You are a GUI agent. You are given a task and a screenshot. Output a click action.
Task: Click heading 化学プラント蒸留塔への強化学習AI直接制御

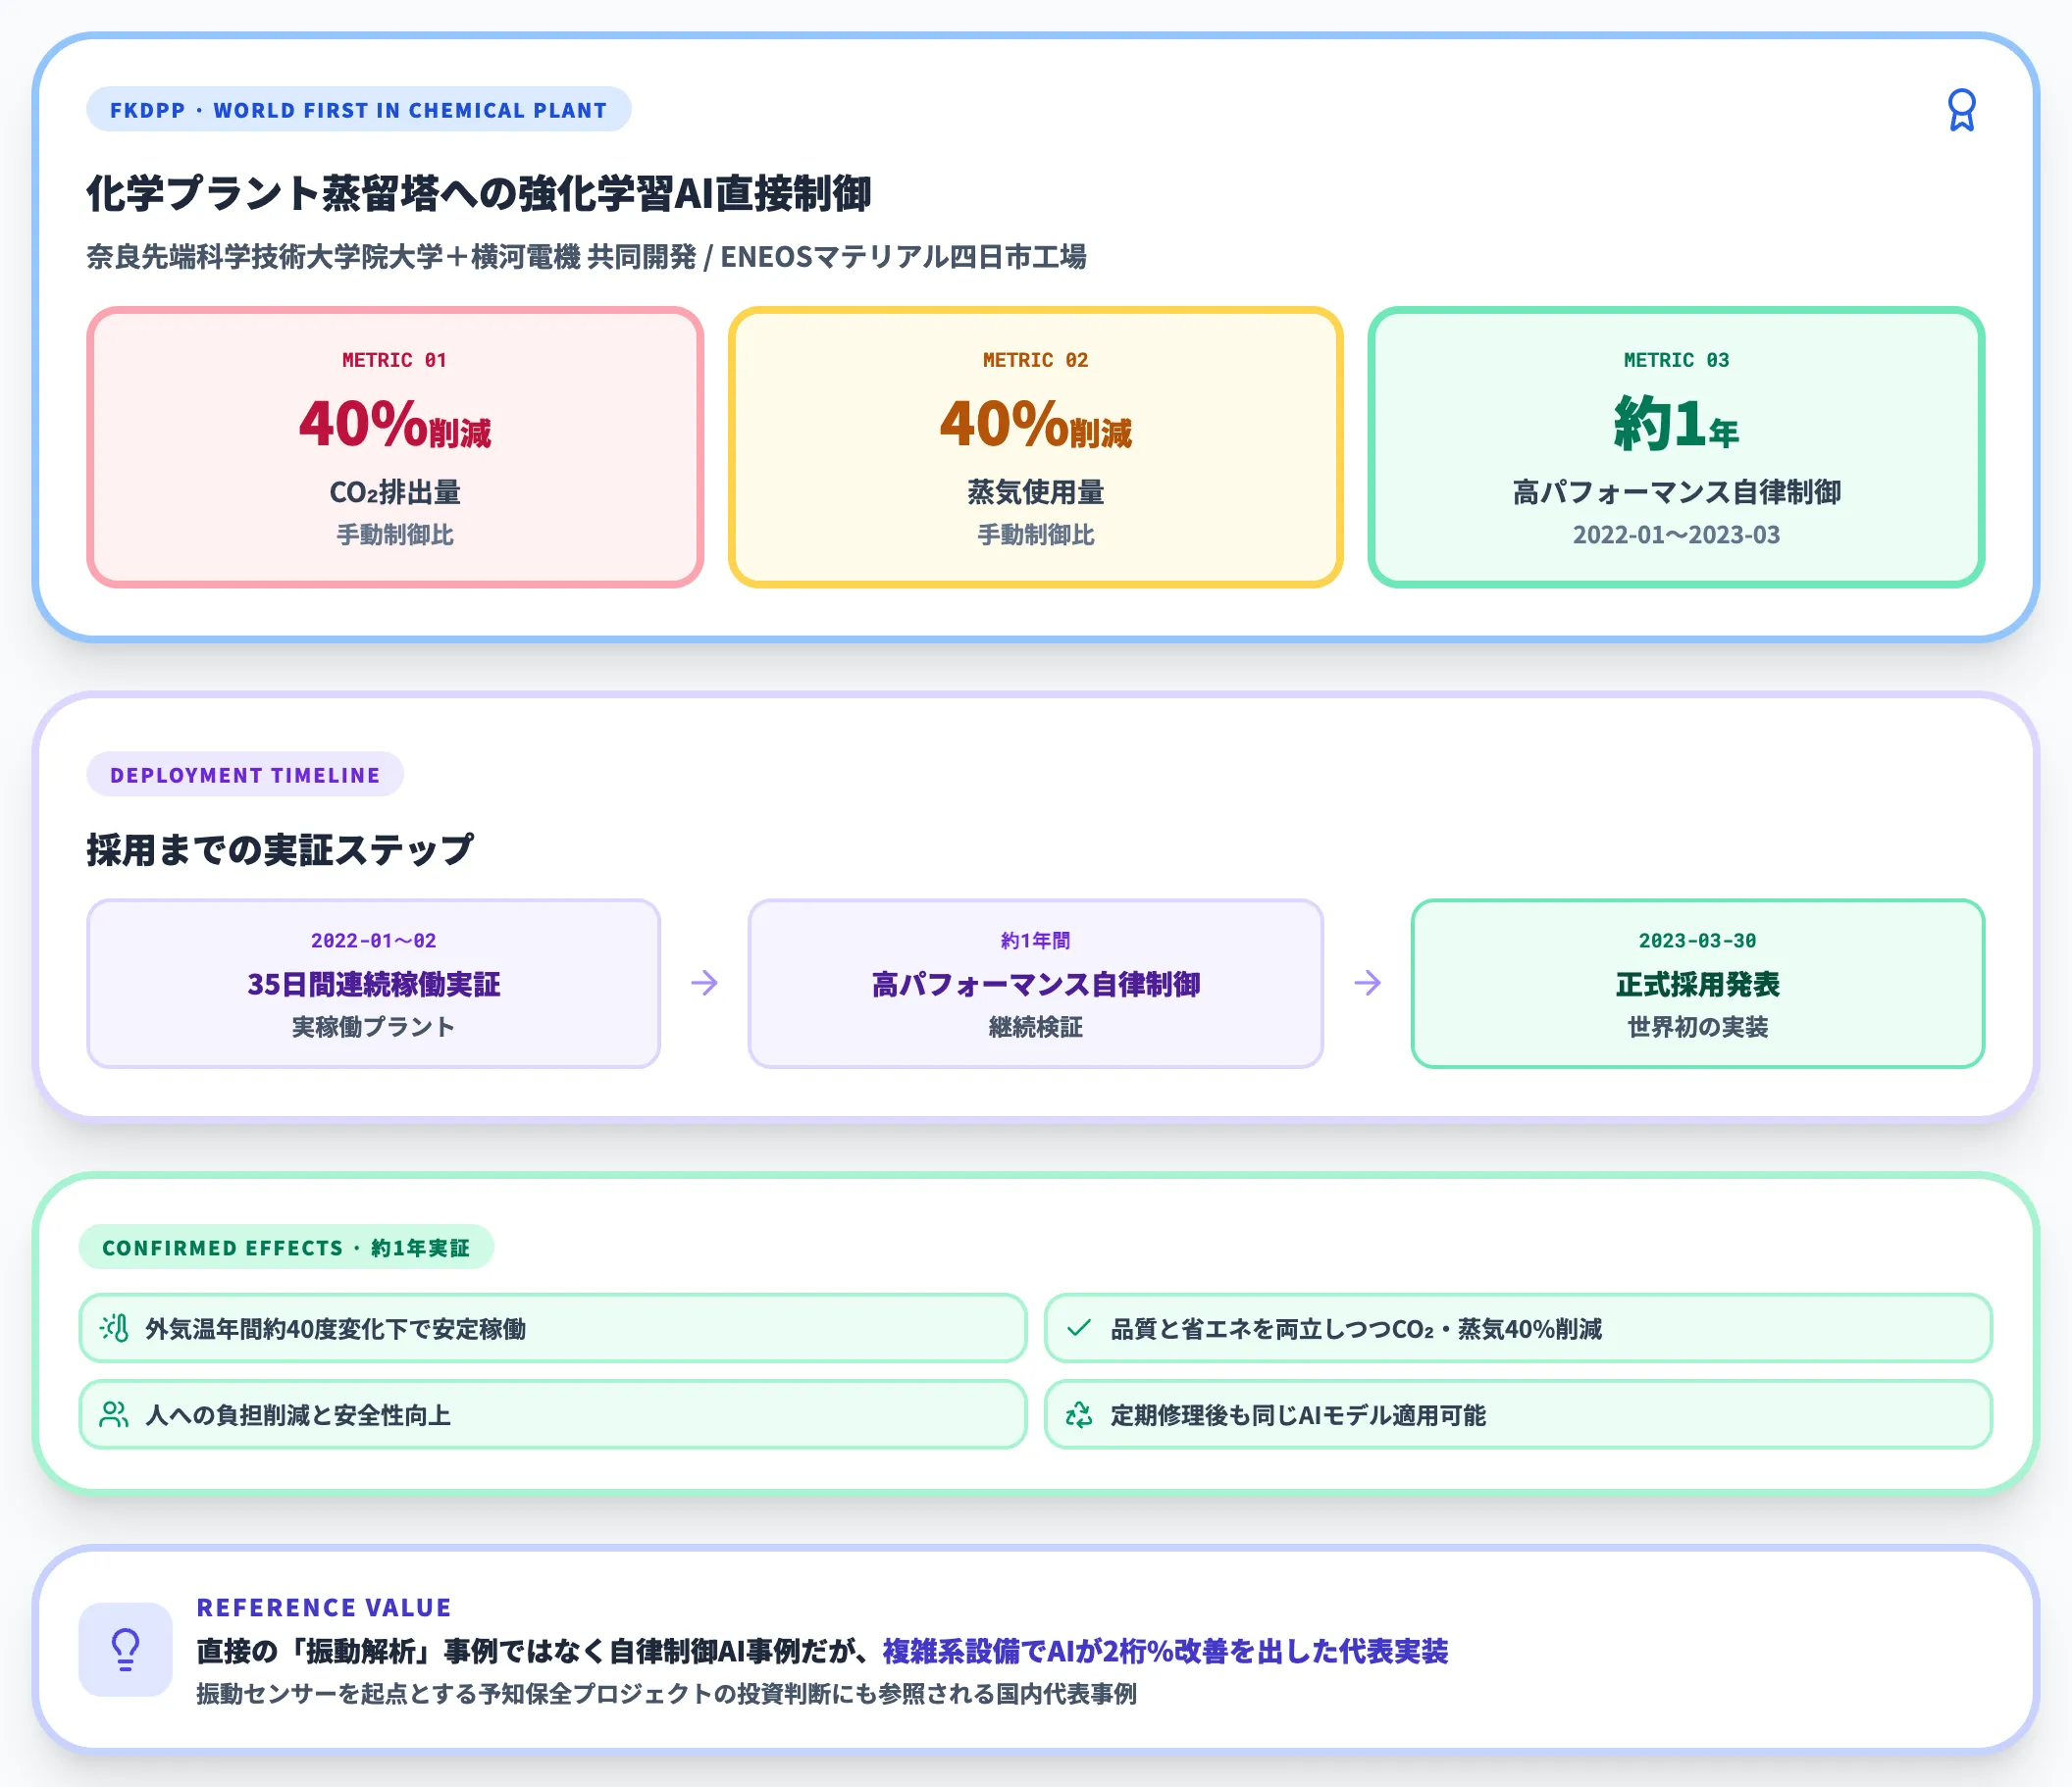(478, 193)
